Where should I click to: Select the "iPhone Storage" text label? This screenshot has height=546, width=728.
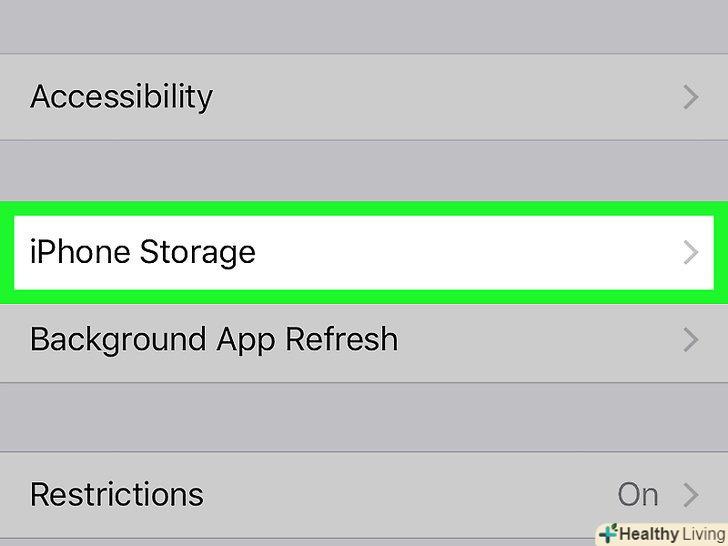pyautogui.click(x=143, y=252)
